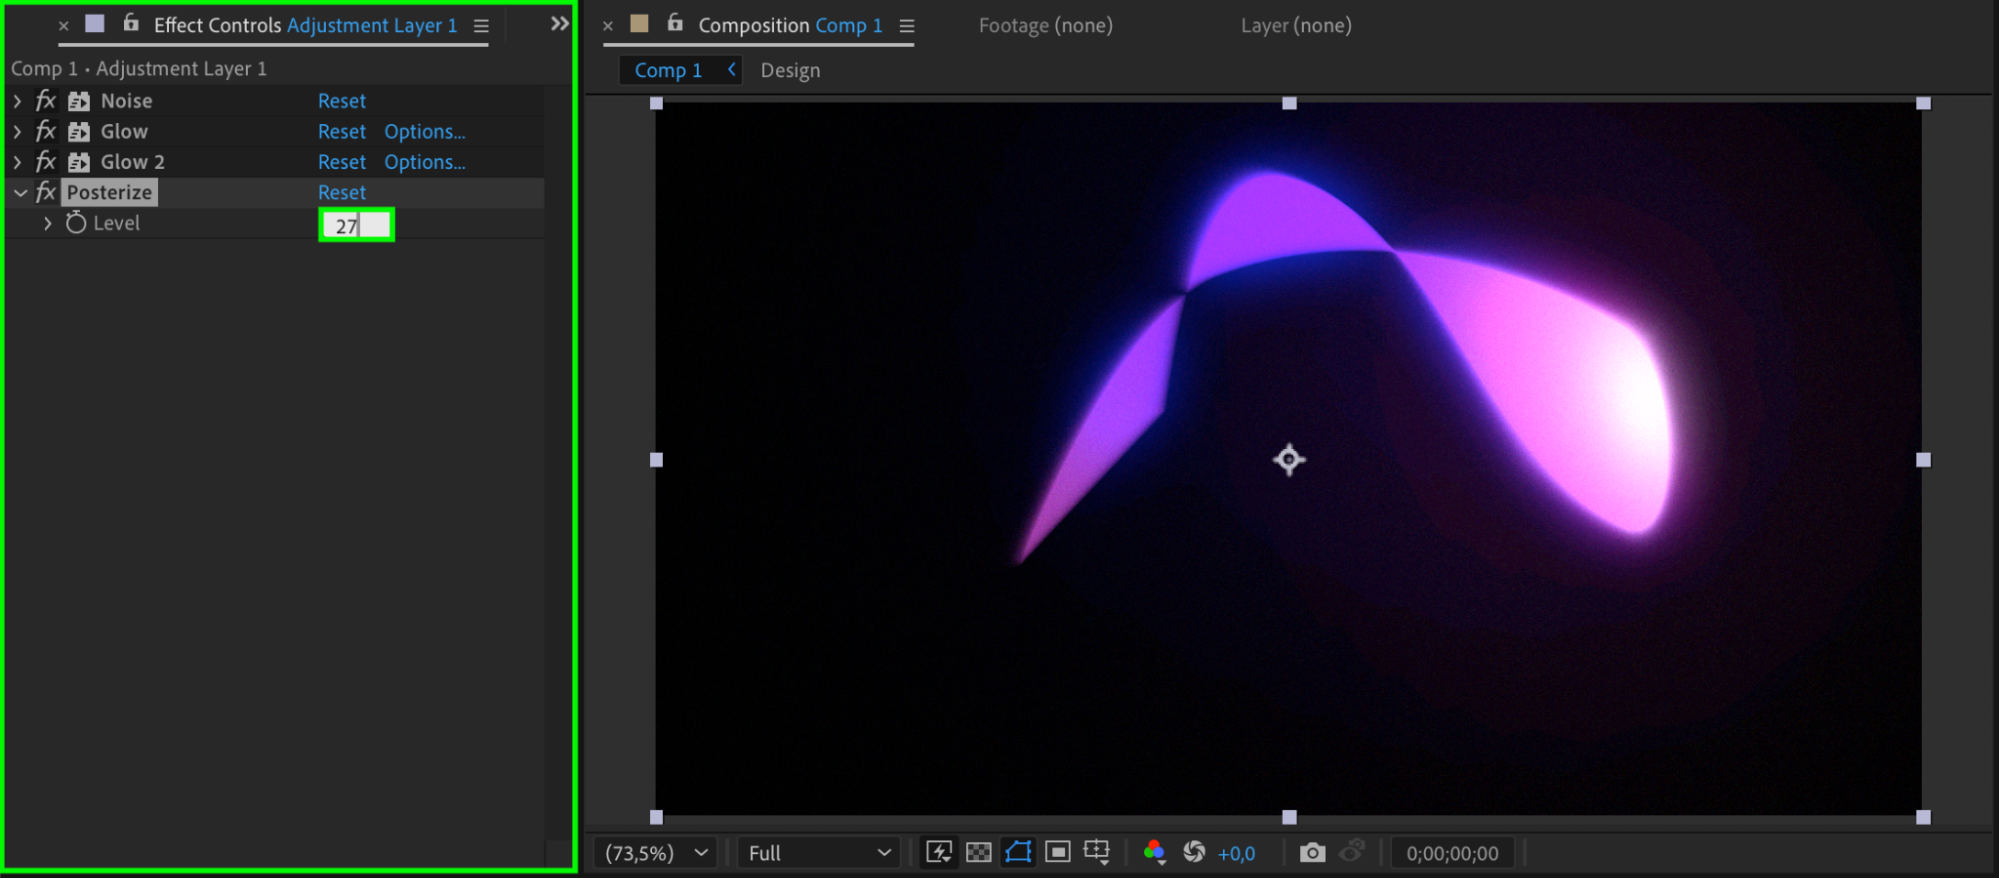This screenshot has height=879, width=1999.
Task: Click the animation preset icon beside Noise
Action: (79, 101)
